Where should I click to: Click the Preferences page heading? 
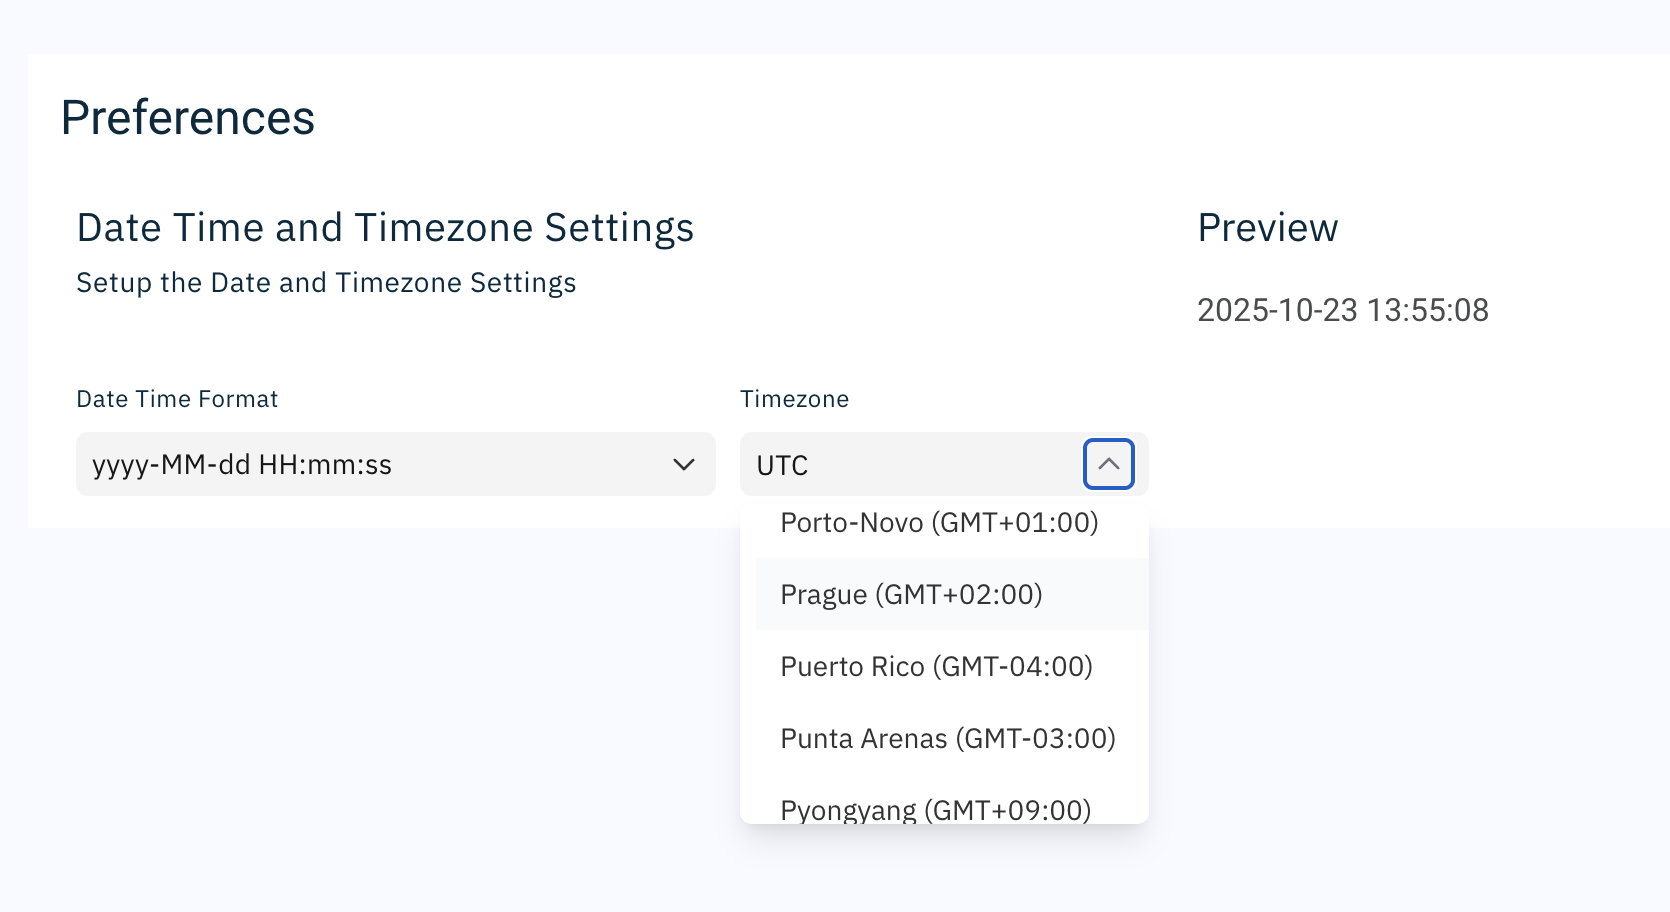tap(188, 118)
